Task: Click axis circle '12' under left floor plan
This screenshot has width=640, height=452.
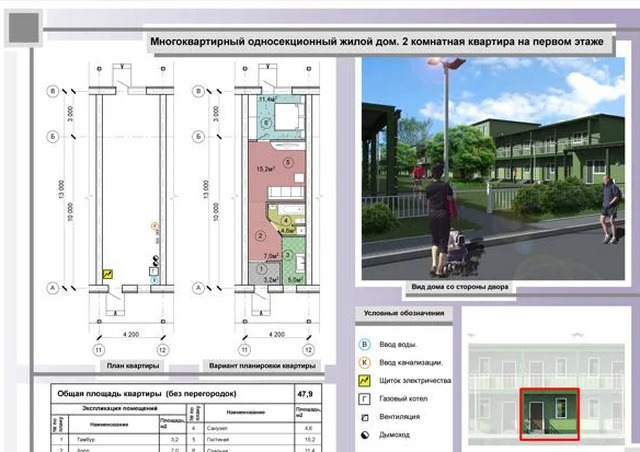Action: [x=162, y=350]
